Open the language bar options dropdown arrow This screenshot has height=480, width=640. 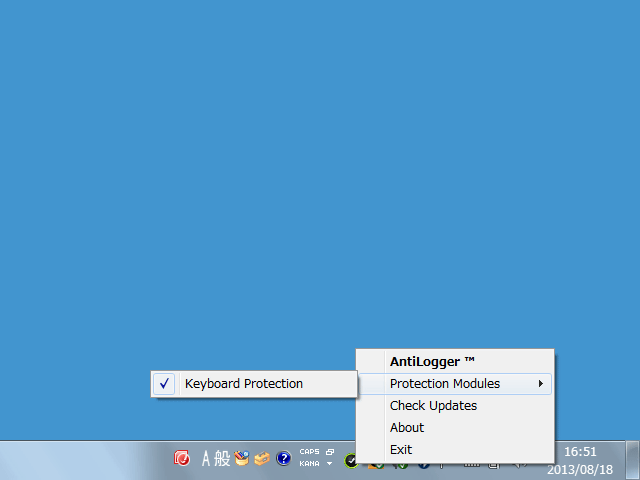coord(329,464)
